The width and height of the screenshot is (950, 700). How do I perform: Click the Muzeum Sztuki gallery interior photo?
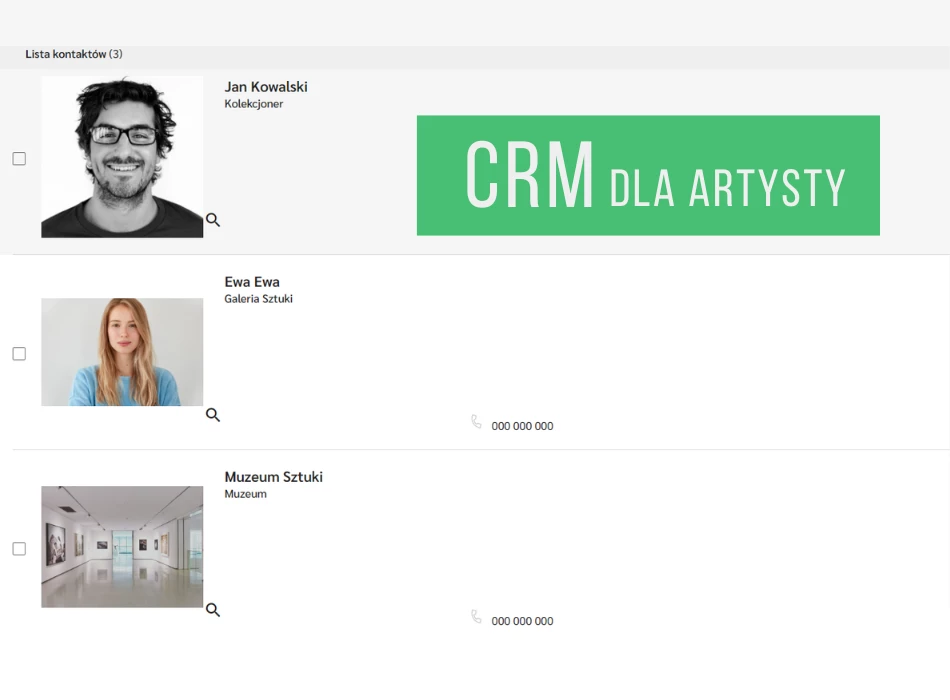coord(122,547)
